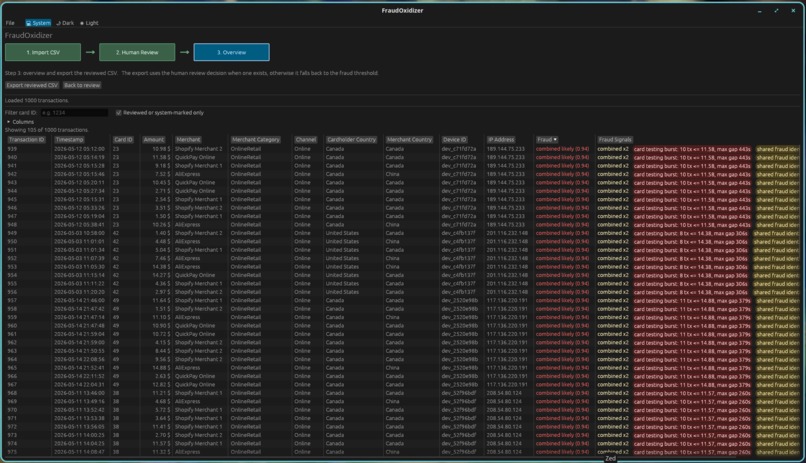806x463 pixels.
Task: Click the Merchant Country column header
Action: pos(410,140)
